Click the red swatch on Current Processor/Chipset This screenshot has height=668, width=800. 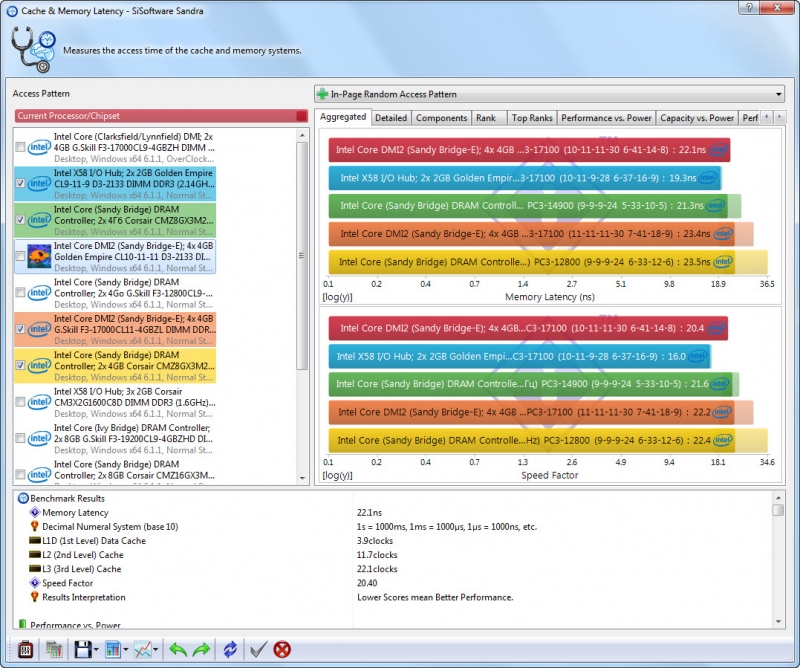click(302, 116)
